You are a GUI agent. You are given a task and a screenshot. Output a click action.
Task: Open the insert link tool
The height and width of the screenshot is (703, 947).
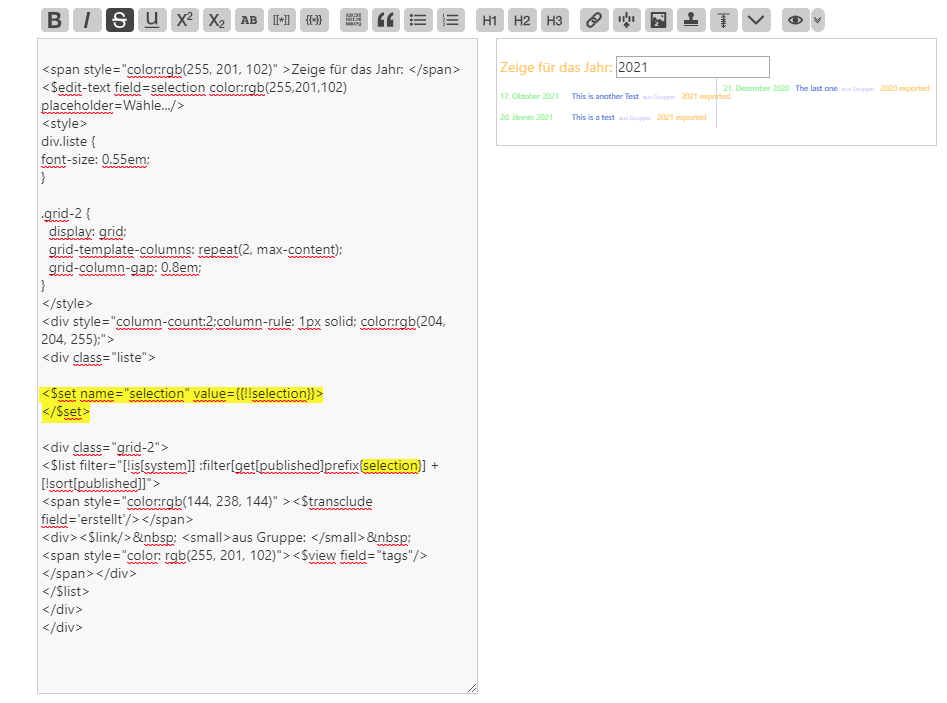(x=594, y=20)
